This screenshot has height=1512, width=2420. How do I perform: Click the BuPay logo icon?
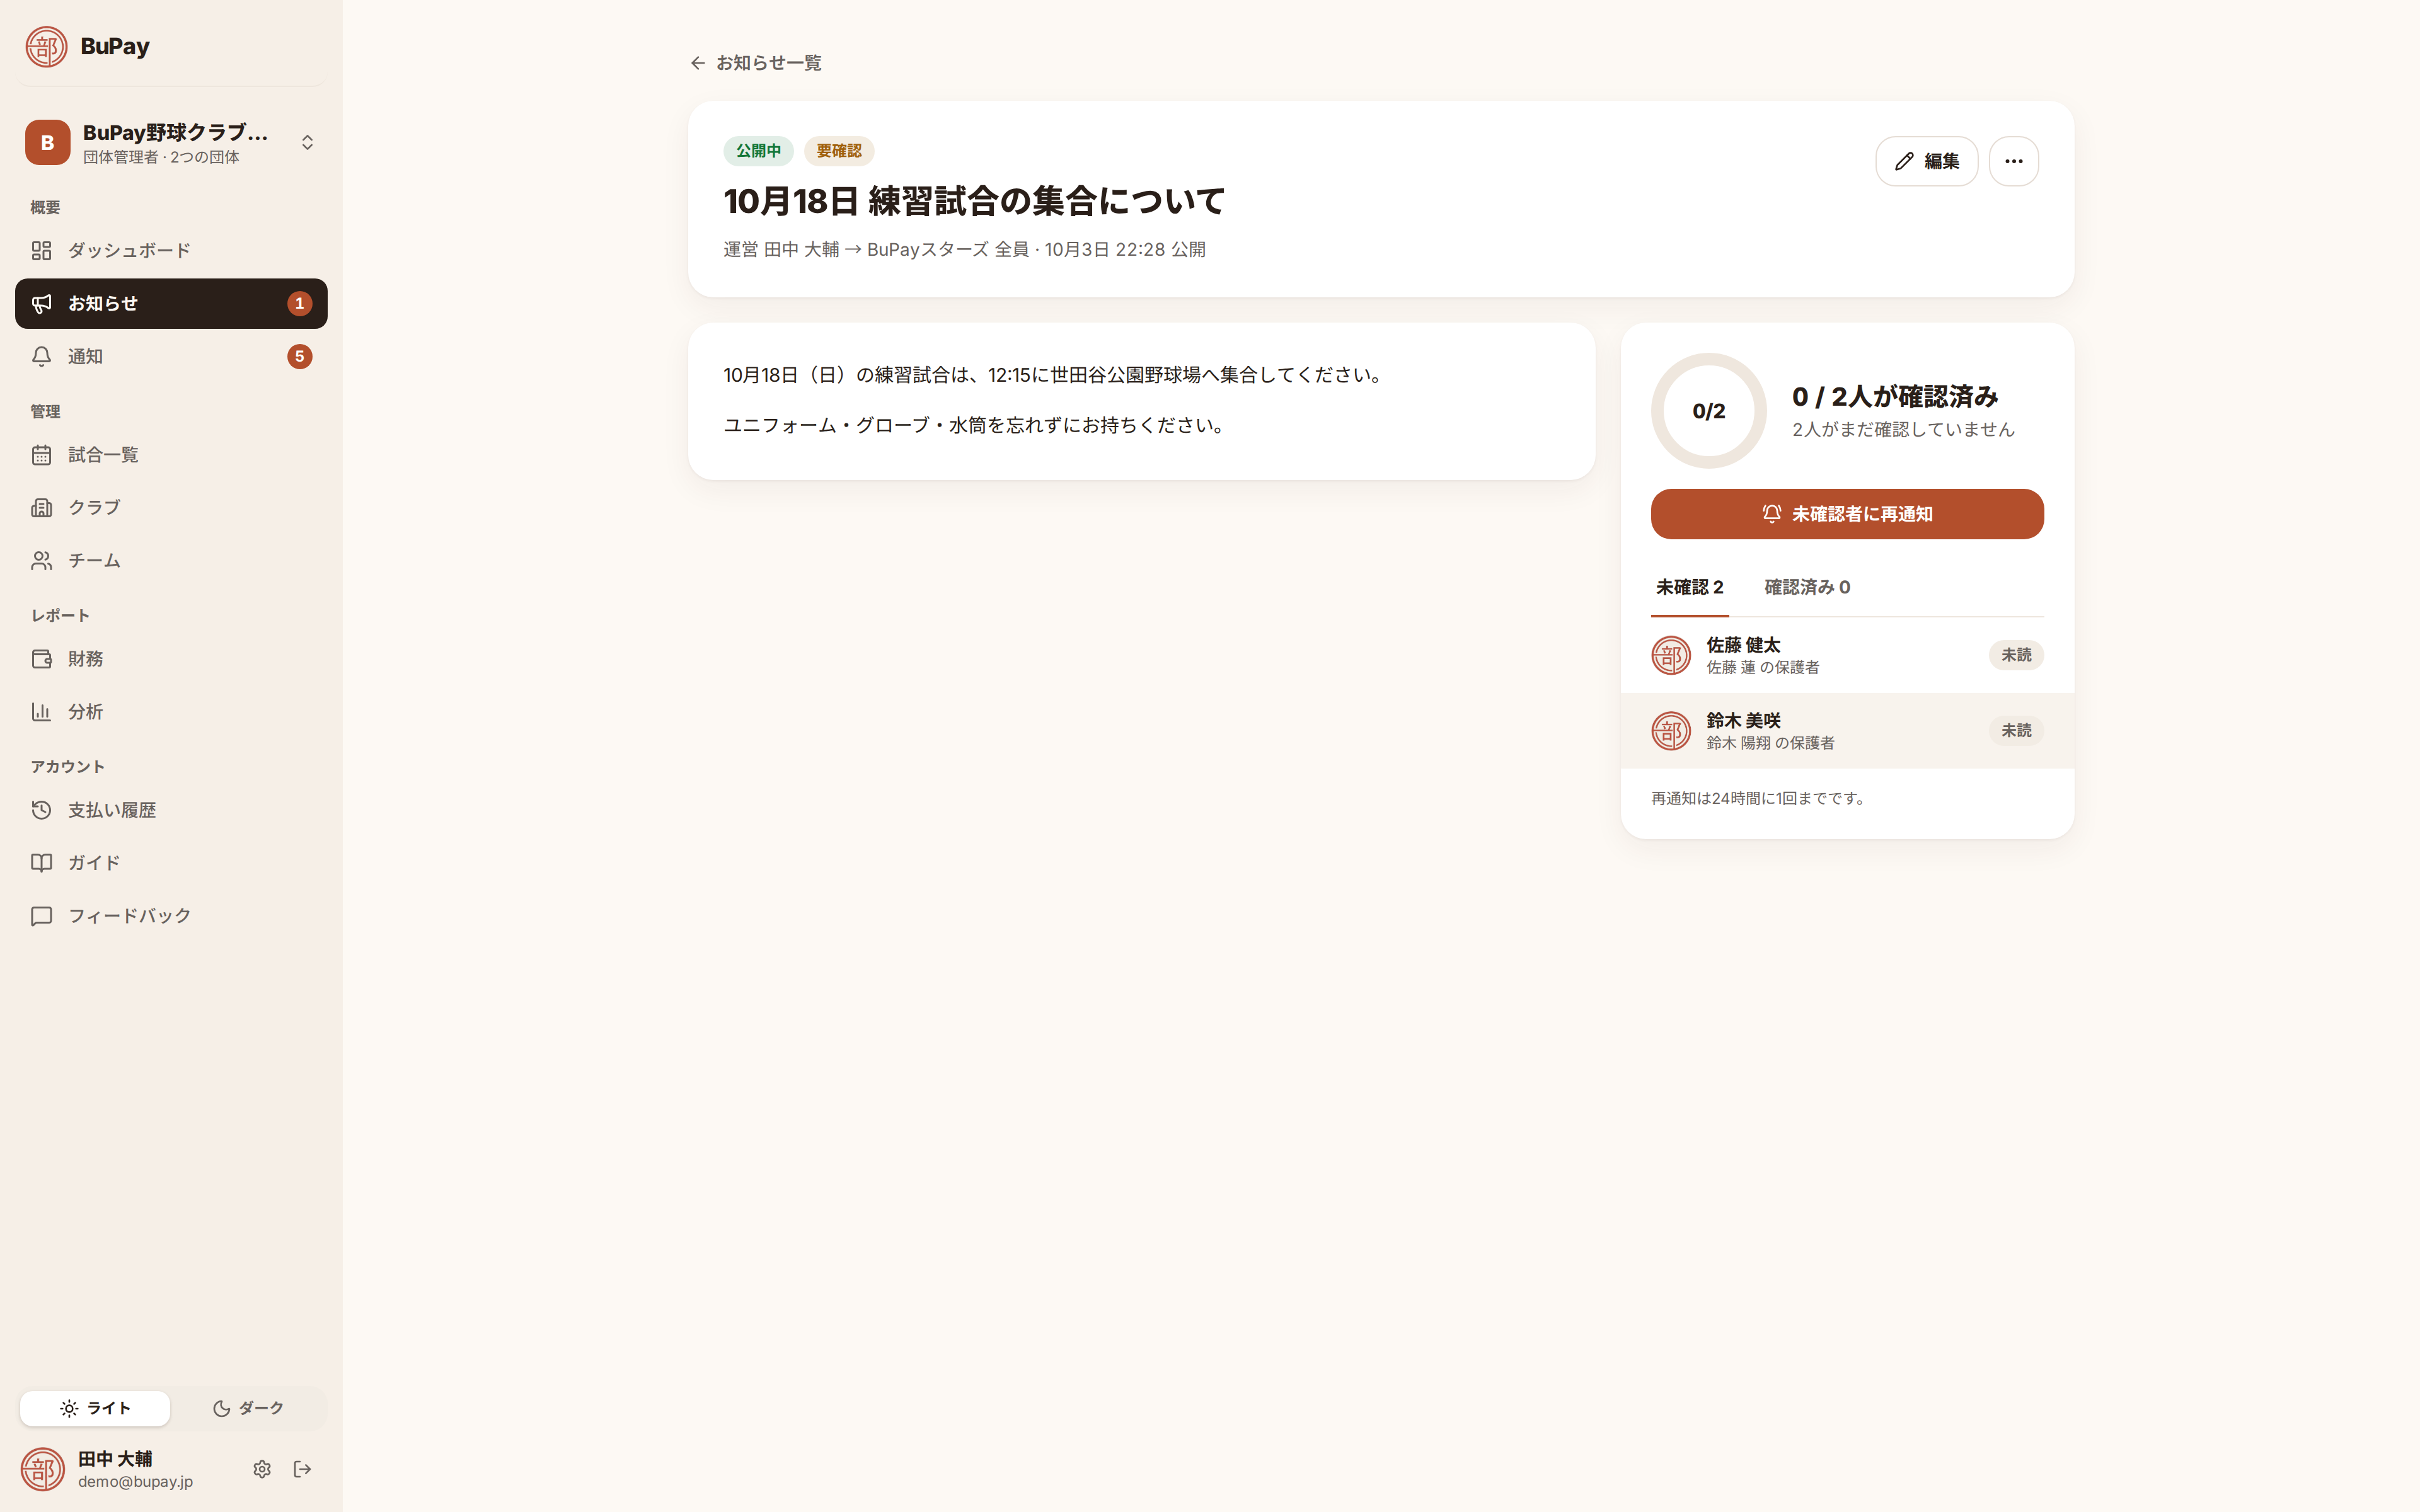pyautogui.click(x=46, y=47)
